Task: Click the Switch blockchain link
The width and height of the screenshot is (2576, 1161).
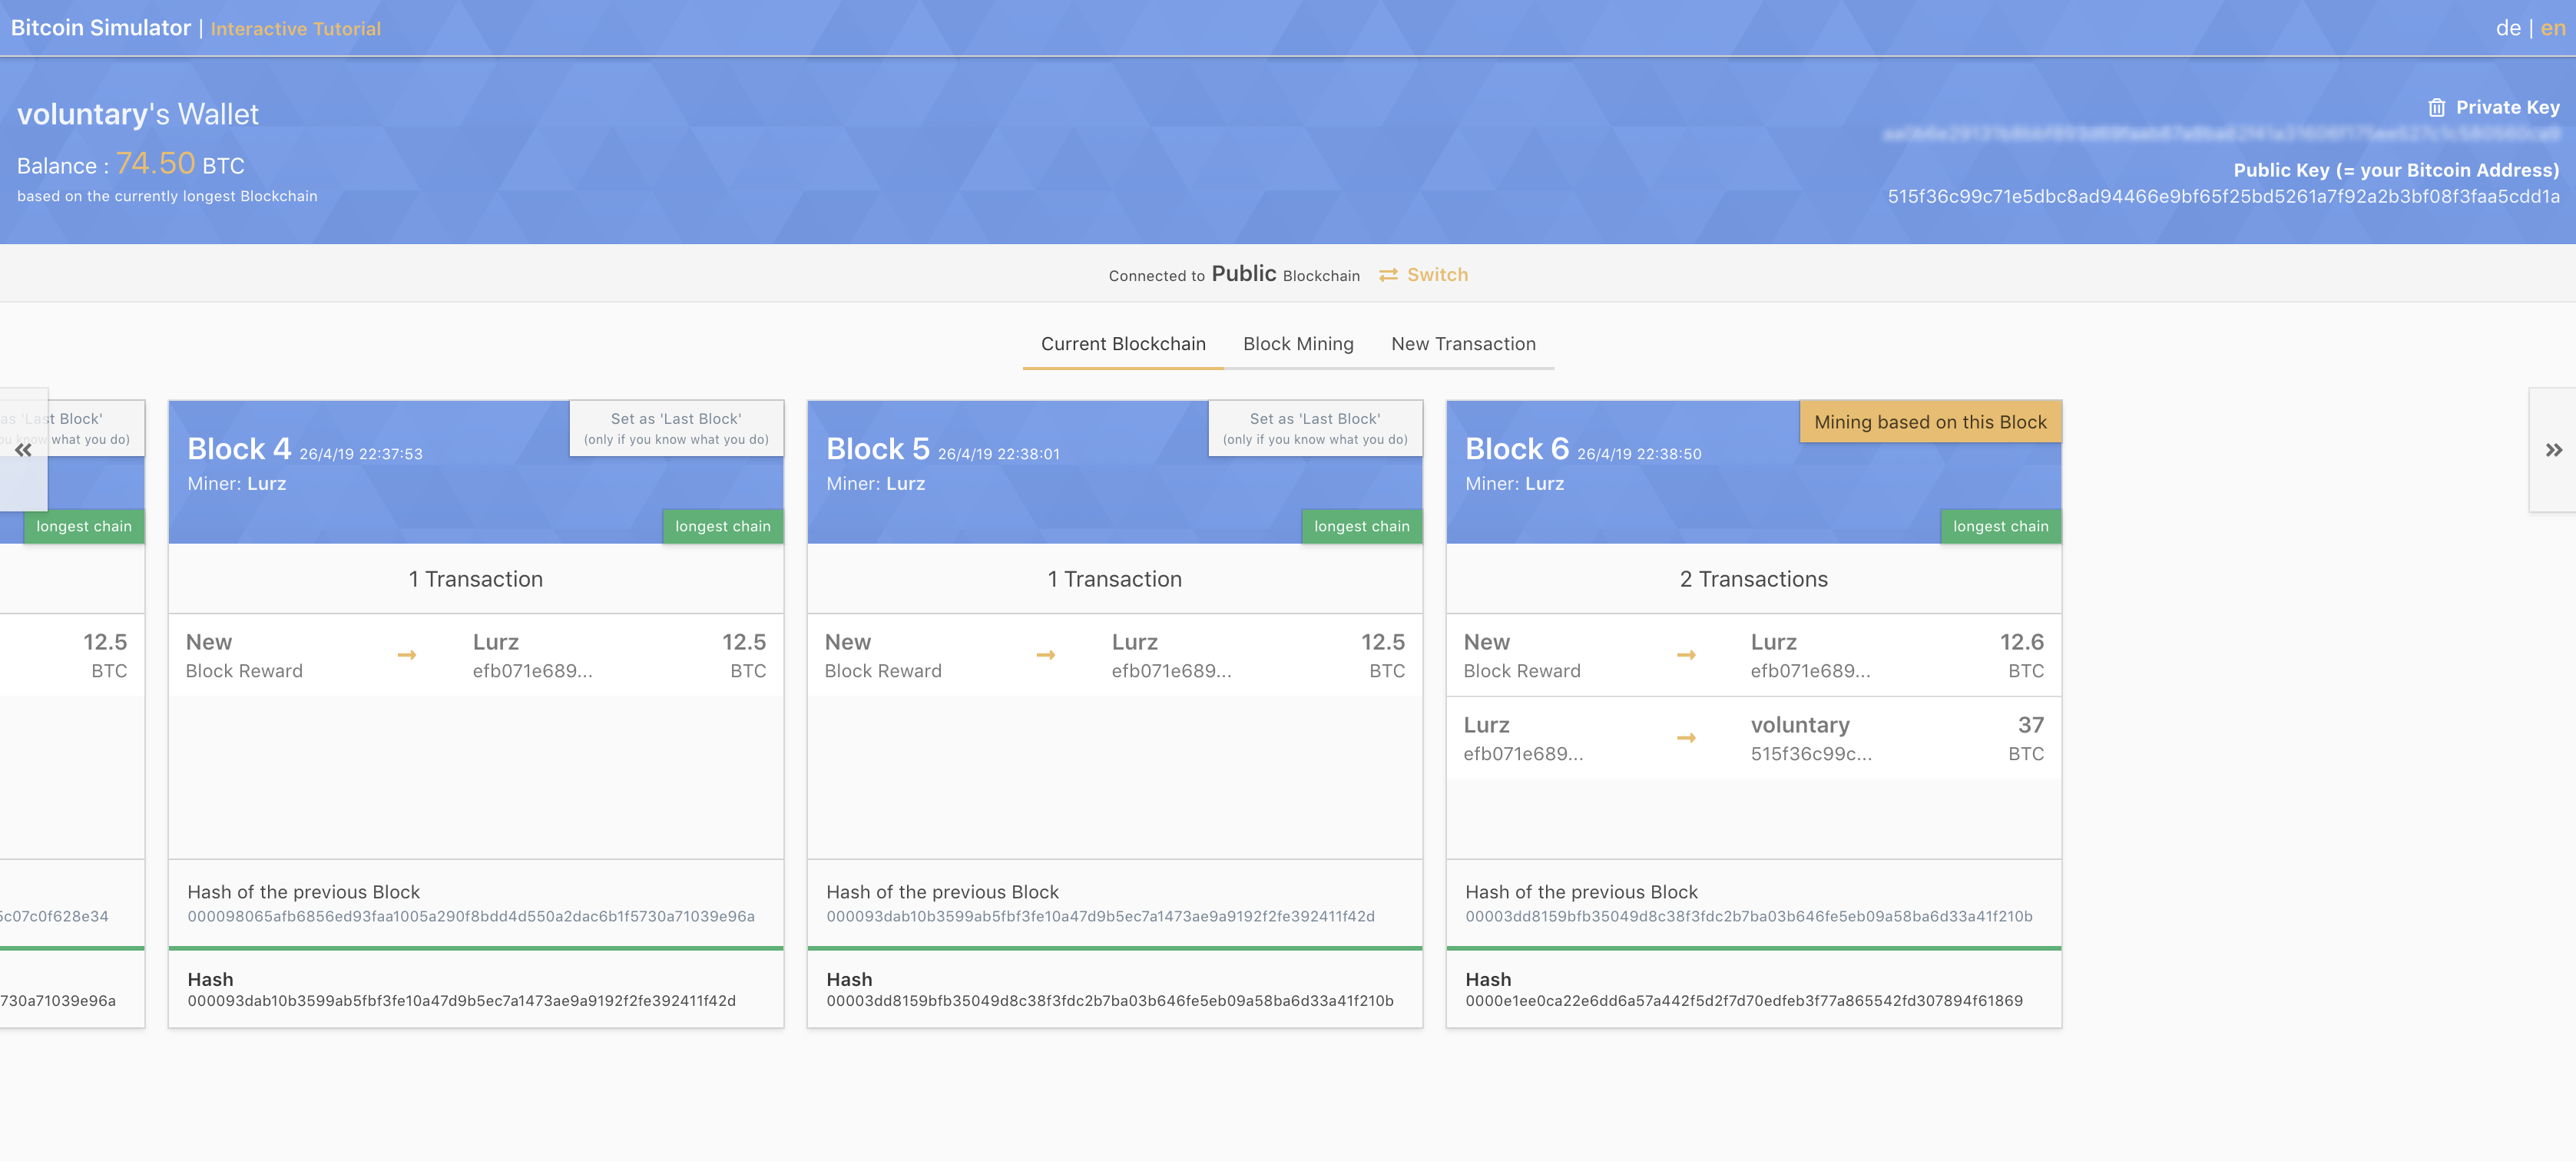Action: pos(1436,275)
